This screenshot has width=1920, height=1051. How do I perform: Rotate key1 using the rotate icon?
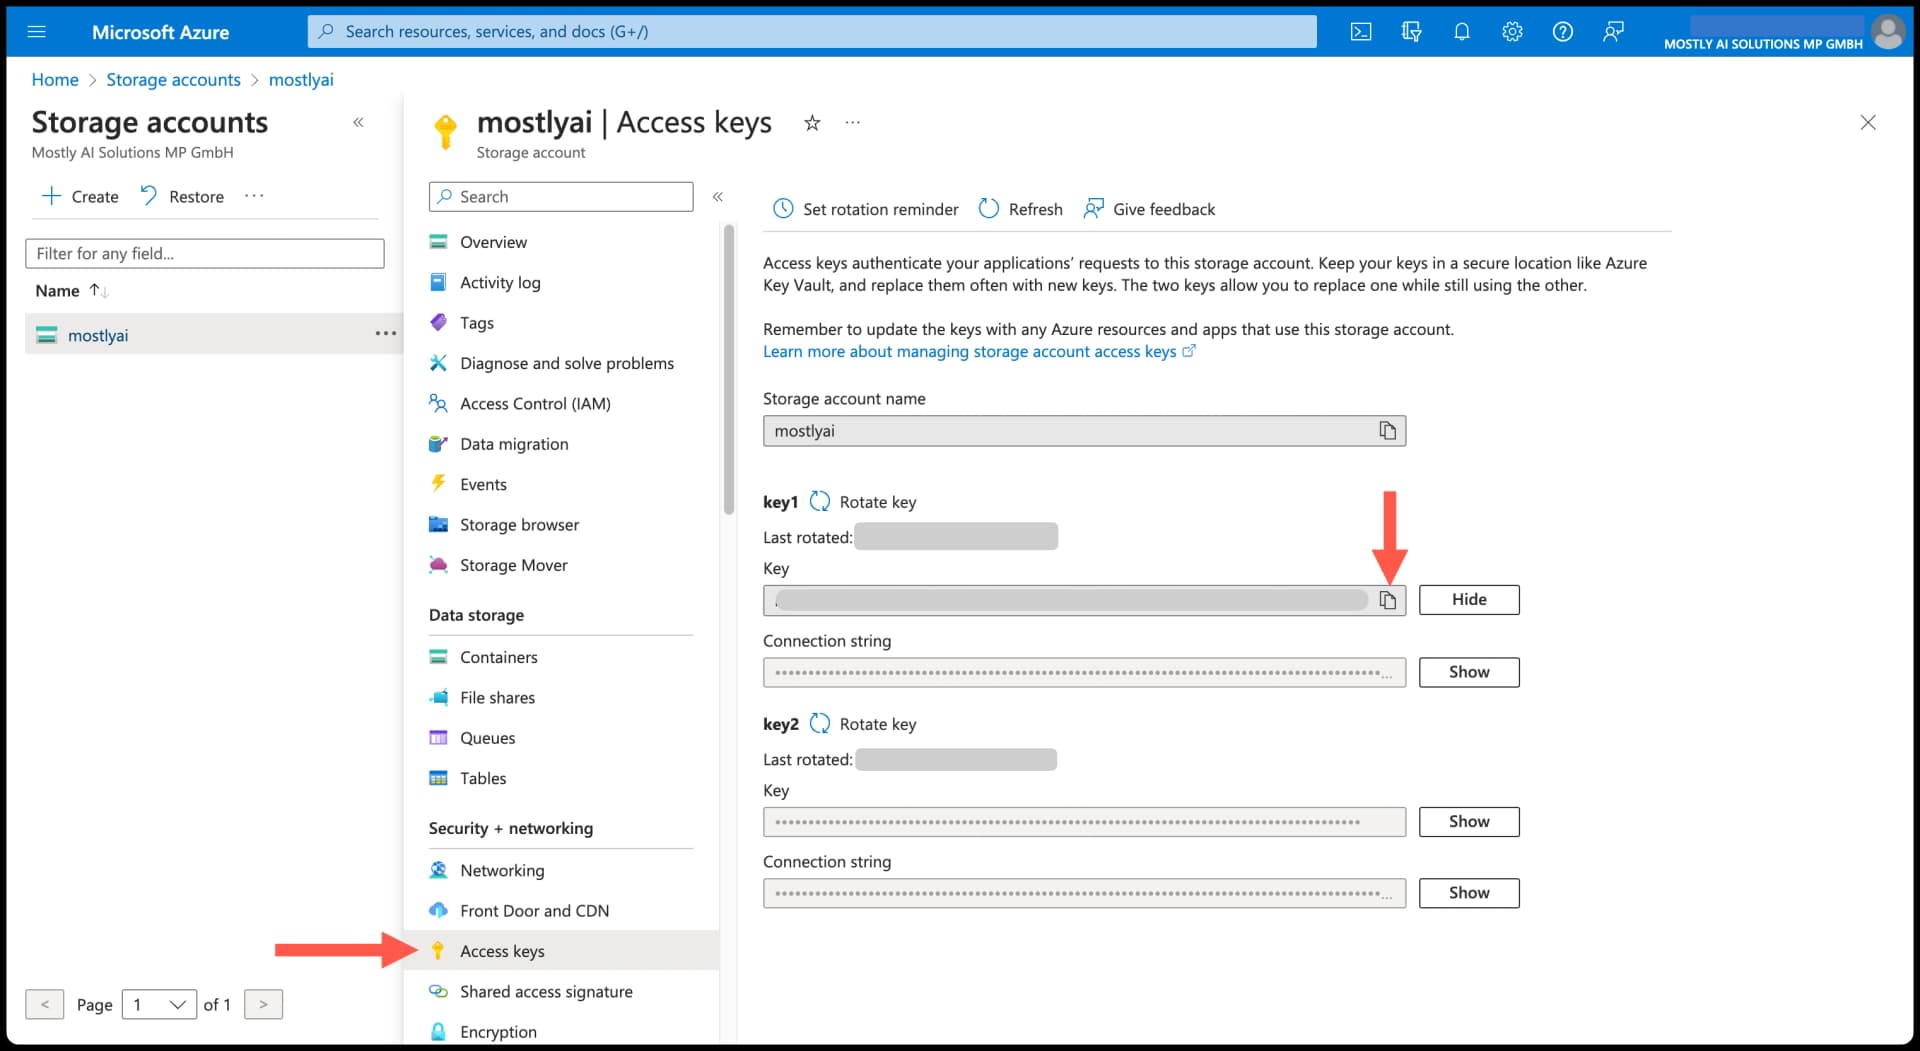(820, 501)
